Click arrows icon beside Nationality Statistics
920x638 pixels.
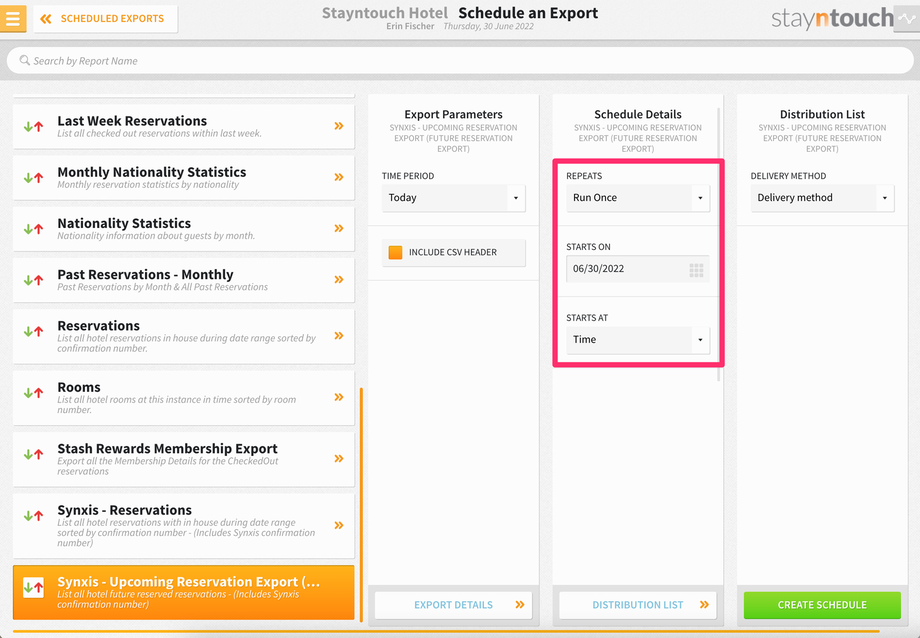click(33, 228)
